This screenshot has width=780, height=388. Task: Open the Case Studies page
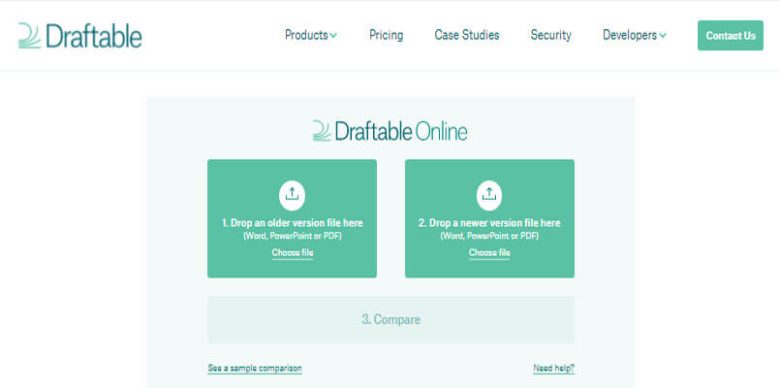click(467, 35)
